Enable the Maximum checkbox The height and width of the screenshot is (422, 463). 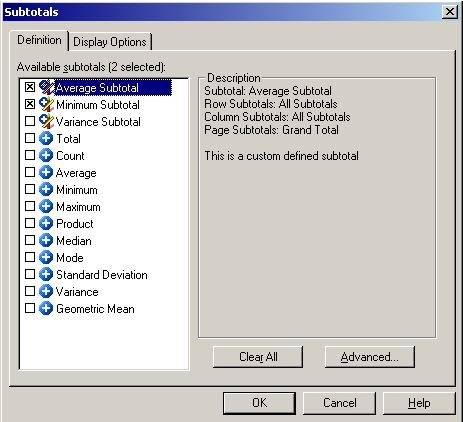pyautogui.click(x=30, y=206)
